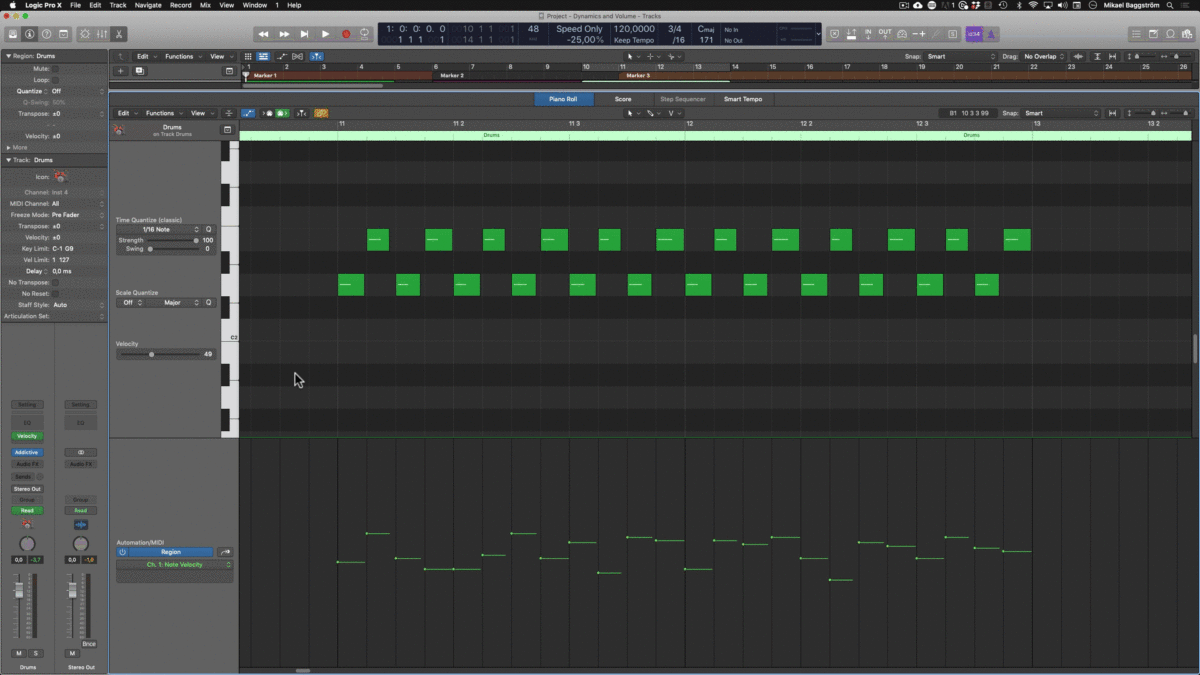This screenshot has height=675, width=1200.
Task: Toggle Cycle mode button
Action: pos(365,34)
